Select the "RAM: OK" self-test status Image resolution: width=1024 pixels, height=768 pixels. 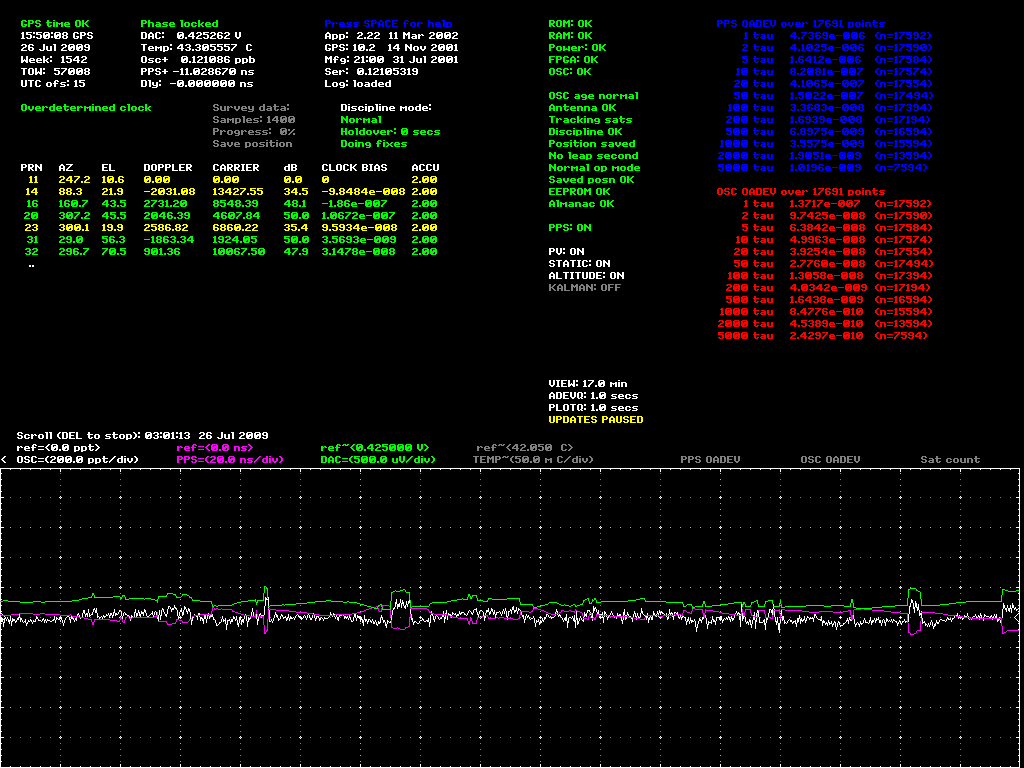coord(570,36)
